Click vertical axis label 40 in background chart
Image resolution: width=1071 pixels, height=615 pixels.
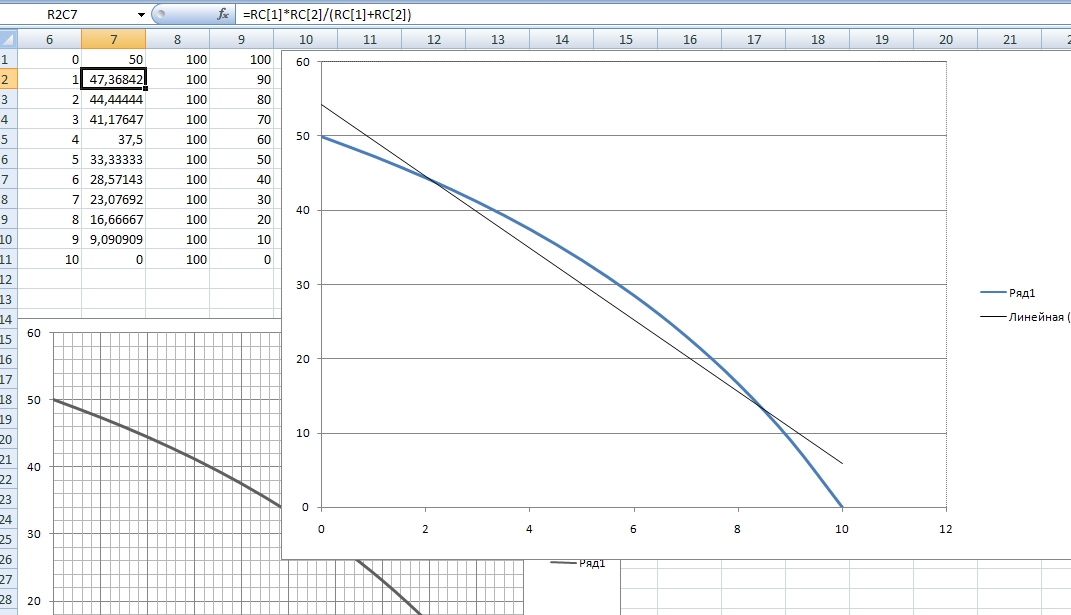click(x=33, y=467)
